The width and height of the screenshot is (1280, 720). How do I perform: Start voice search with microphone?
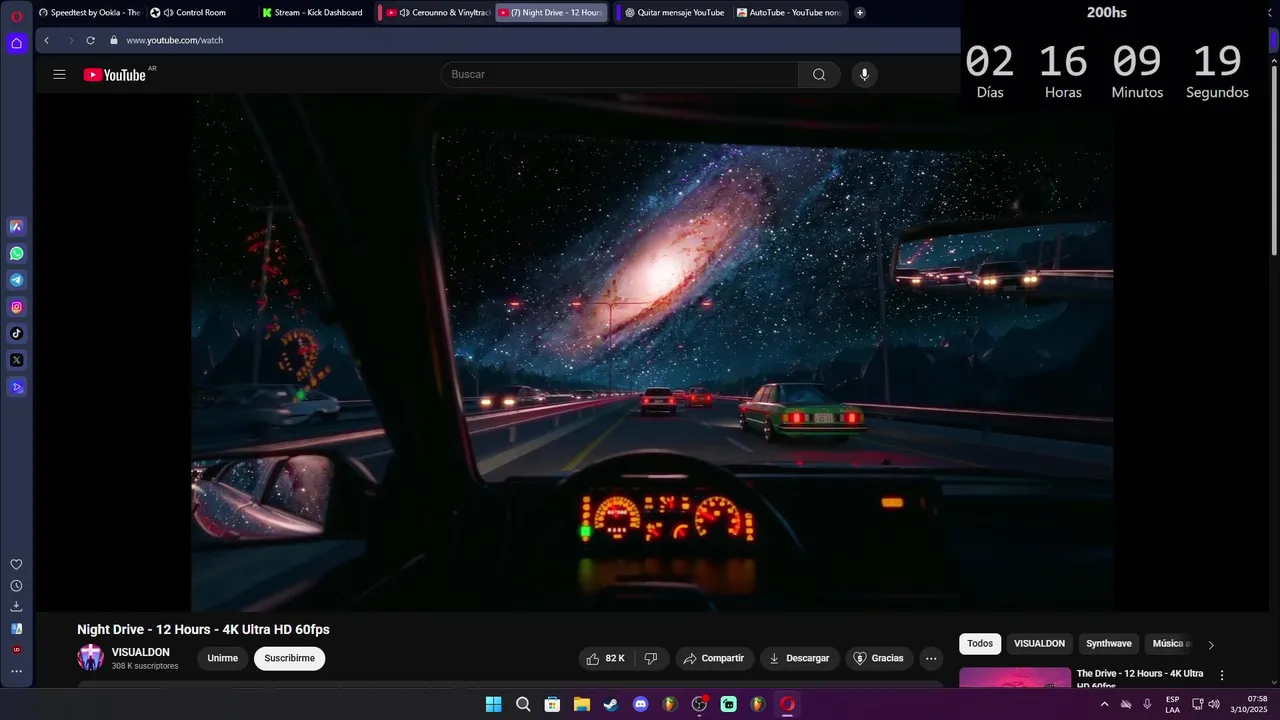click(x=864, y=74)
